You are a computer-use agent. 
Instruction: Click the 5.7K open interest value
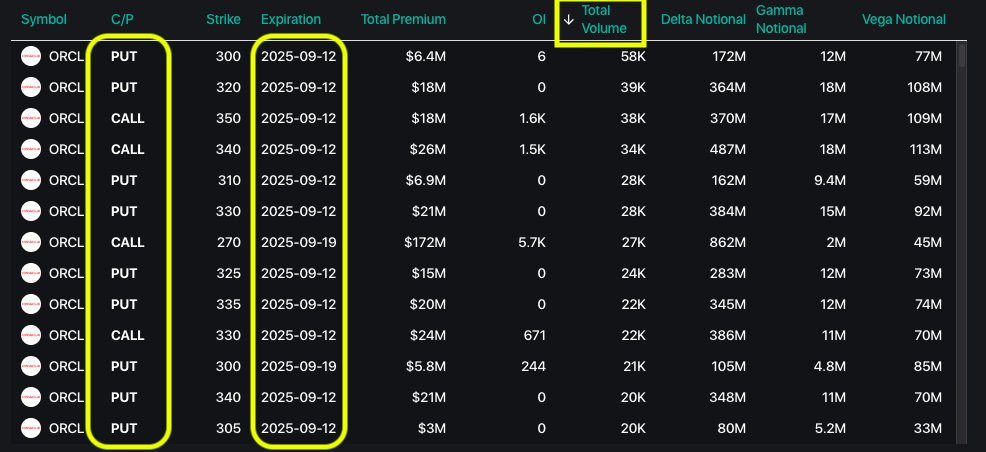click(533, 242)
